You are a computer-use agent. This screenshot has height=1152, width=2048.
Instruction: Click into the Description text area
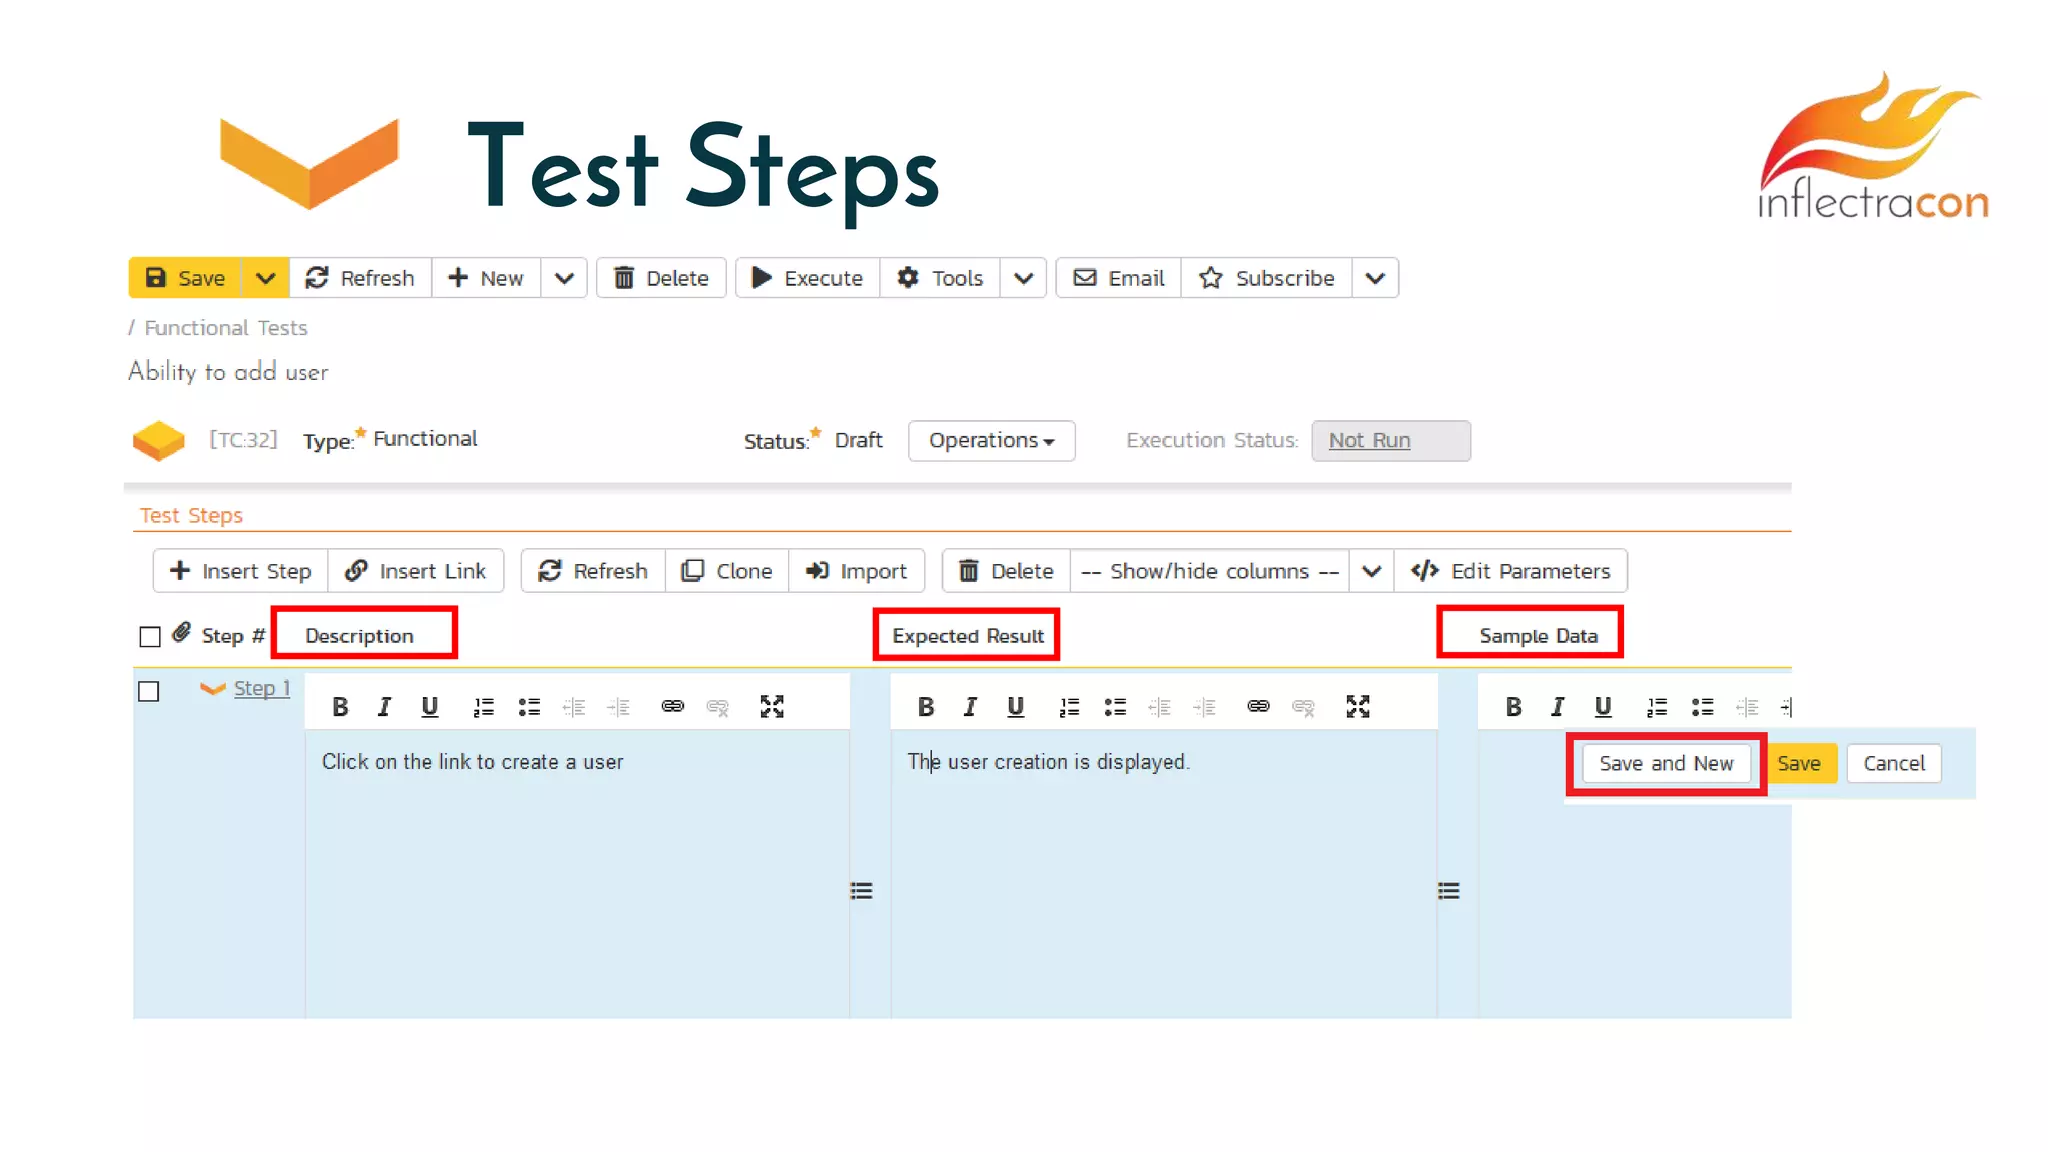coord(577,874)
